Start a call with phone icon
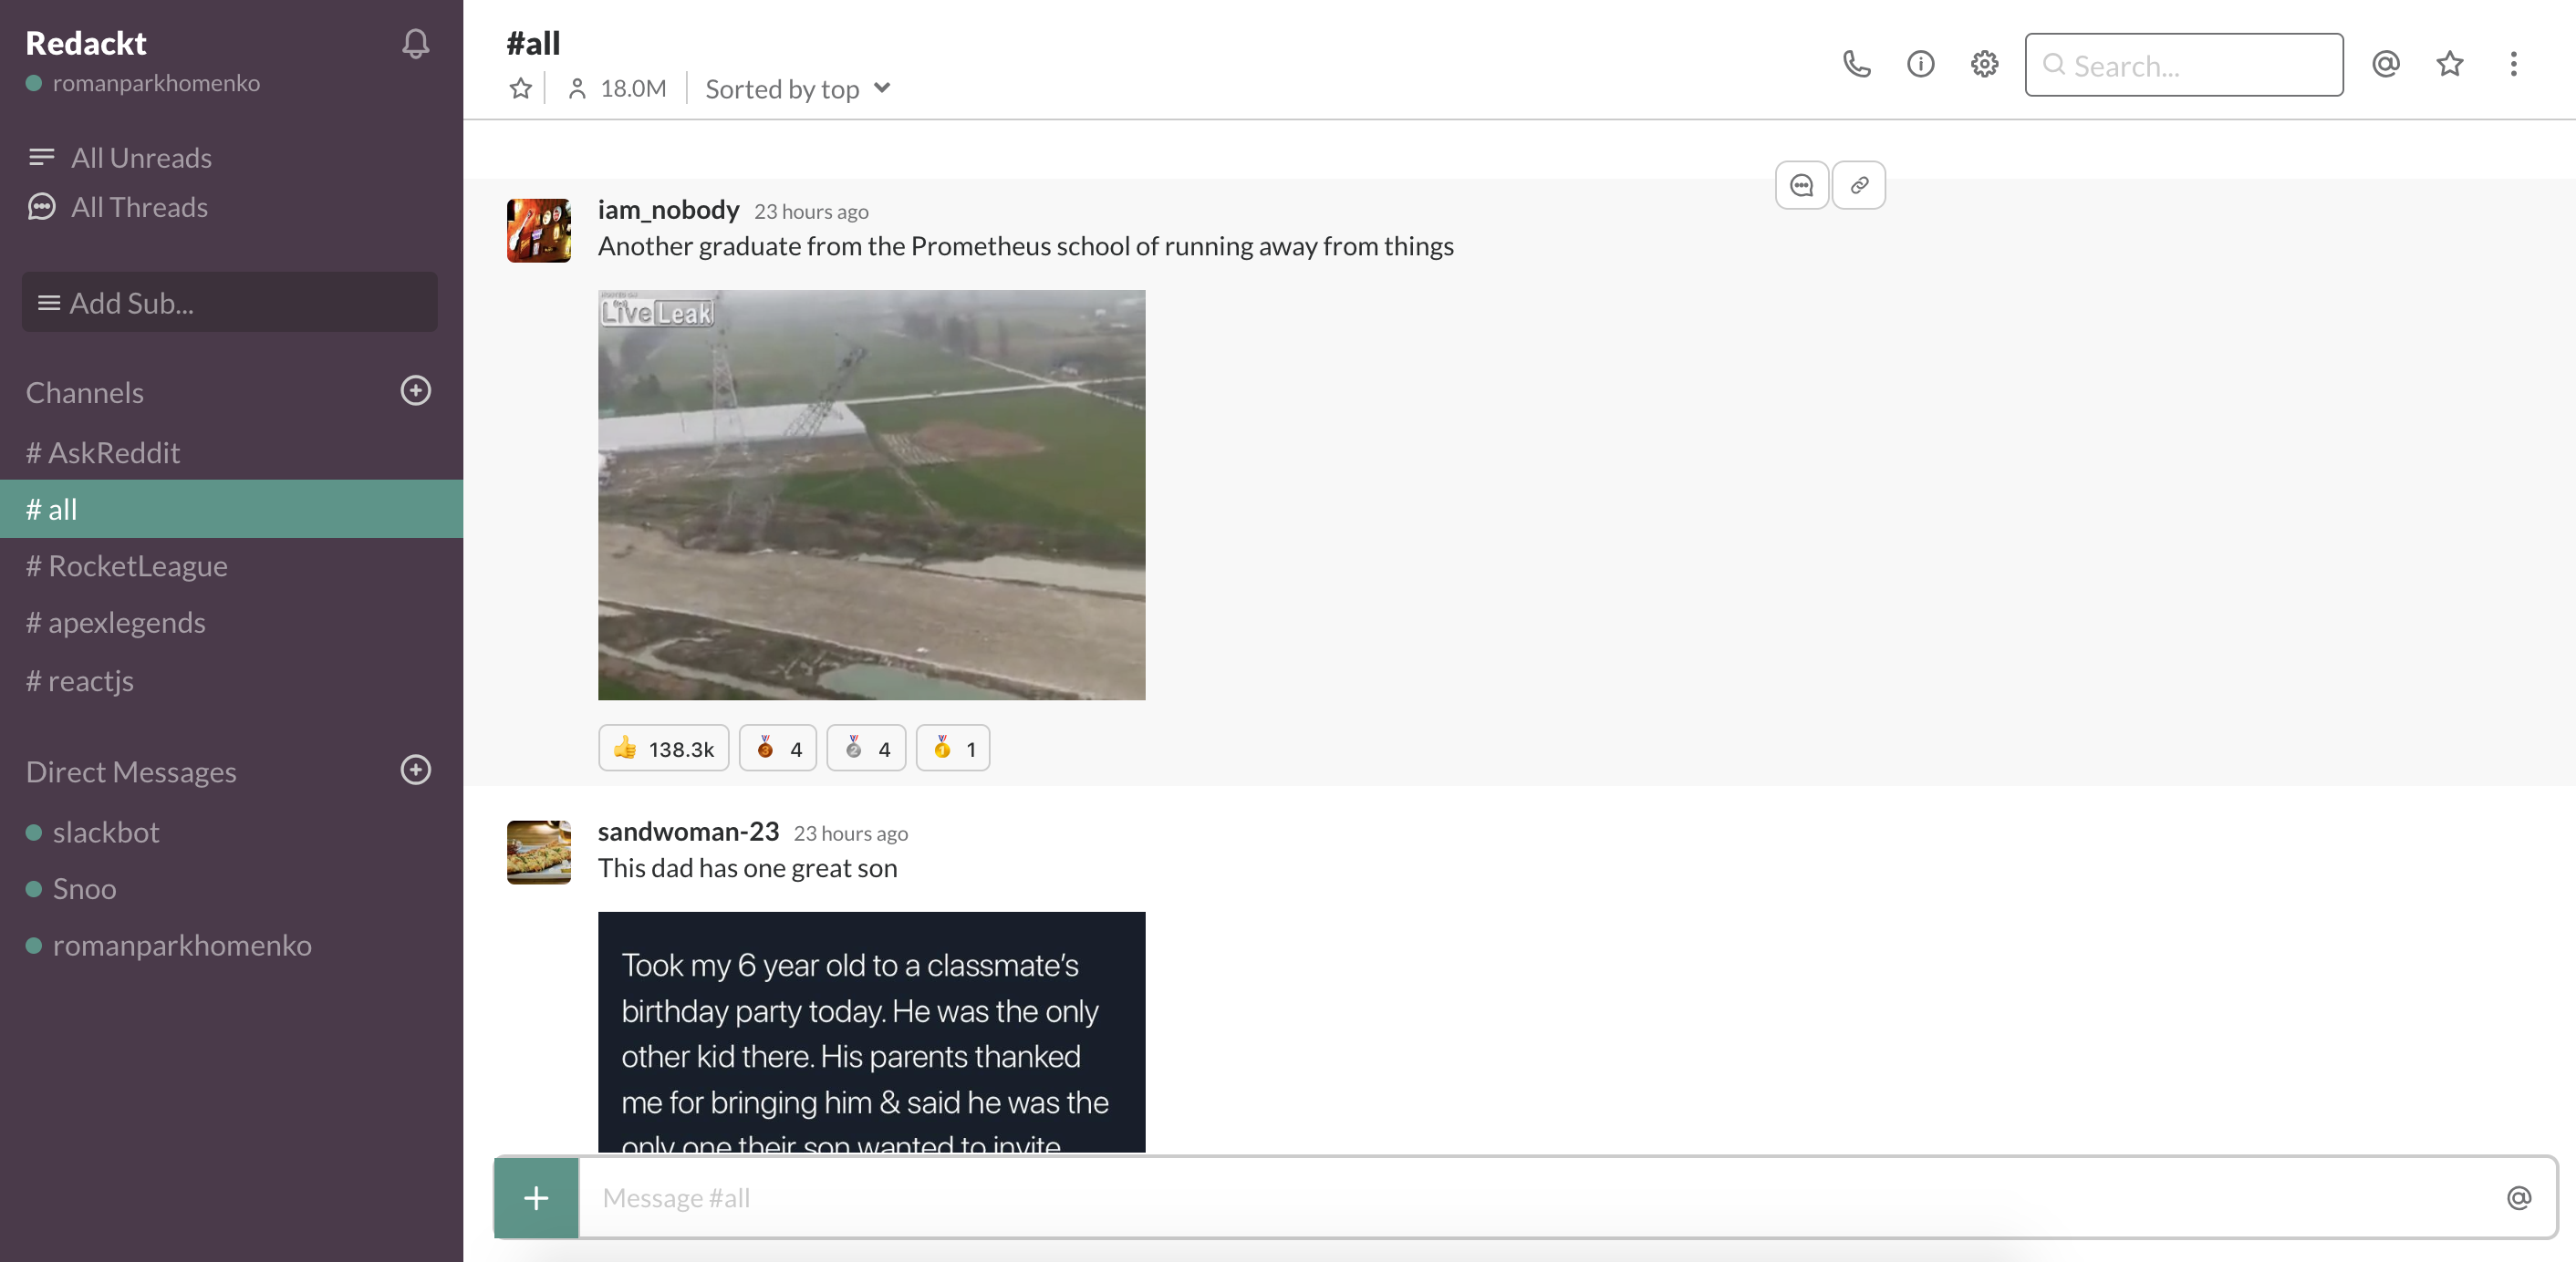 (1856, 65)
